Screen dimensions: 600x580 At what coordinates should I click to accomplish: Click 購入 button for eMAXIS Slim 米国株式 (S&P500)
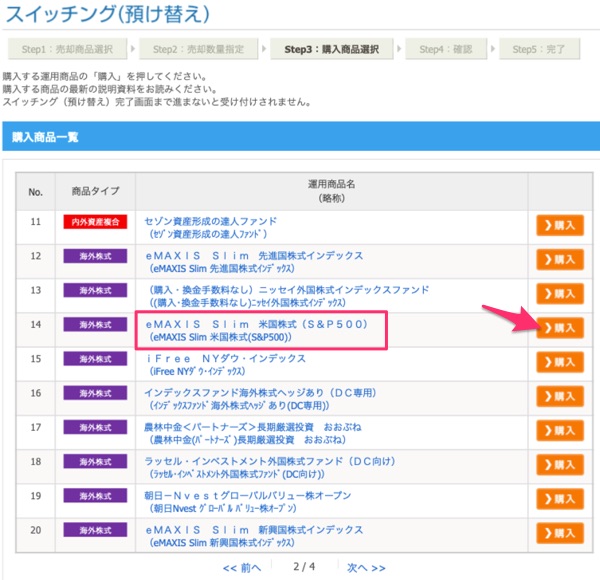coord(560,328)
